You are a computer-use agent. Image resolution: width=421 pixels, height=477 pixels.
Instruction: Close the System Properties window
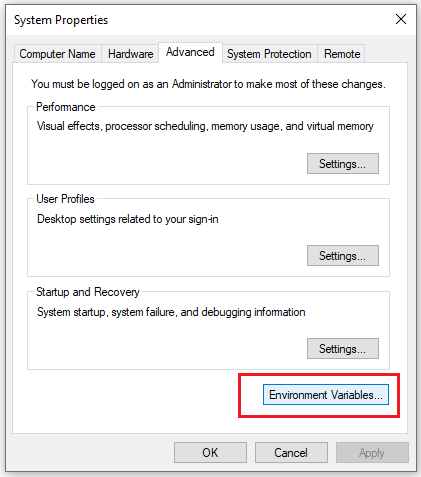[x=401, y=19]
